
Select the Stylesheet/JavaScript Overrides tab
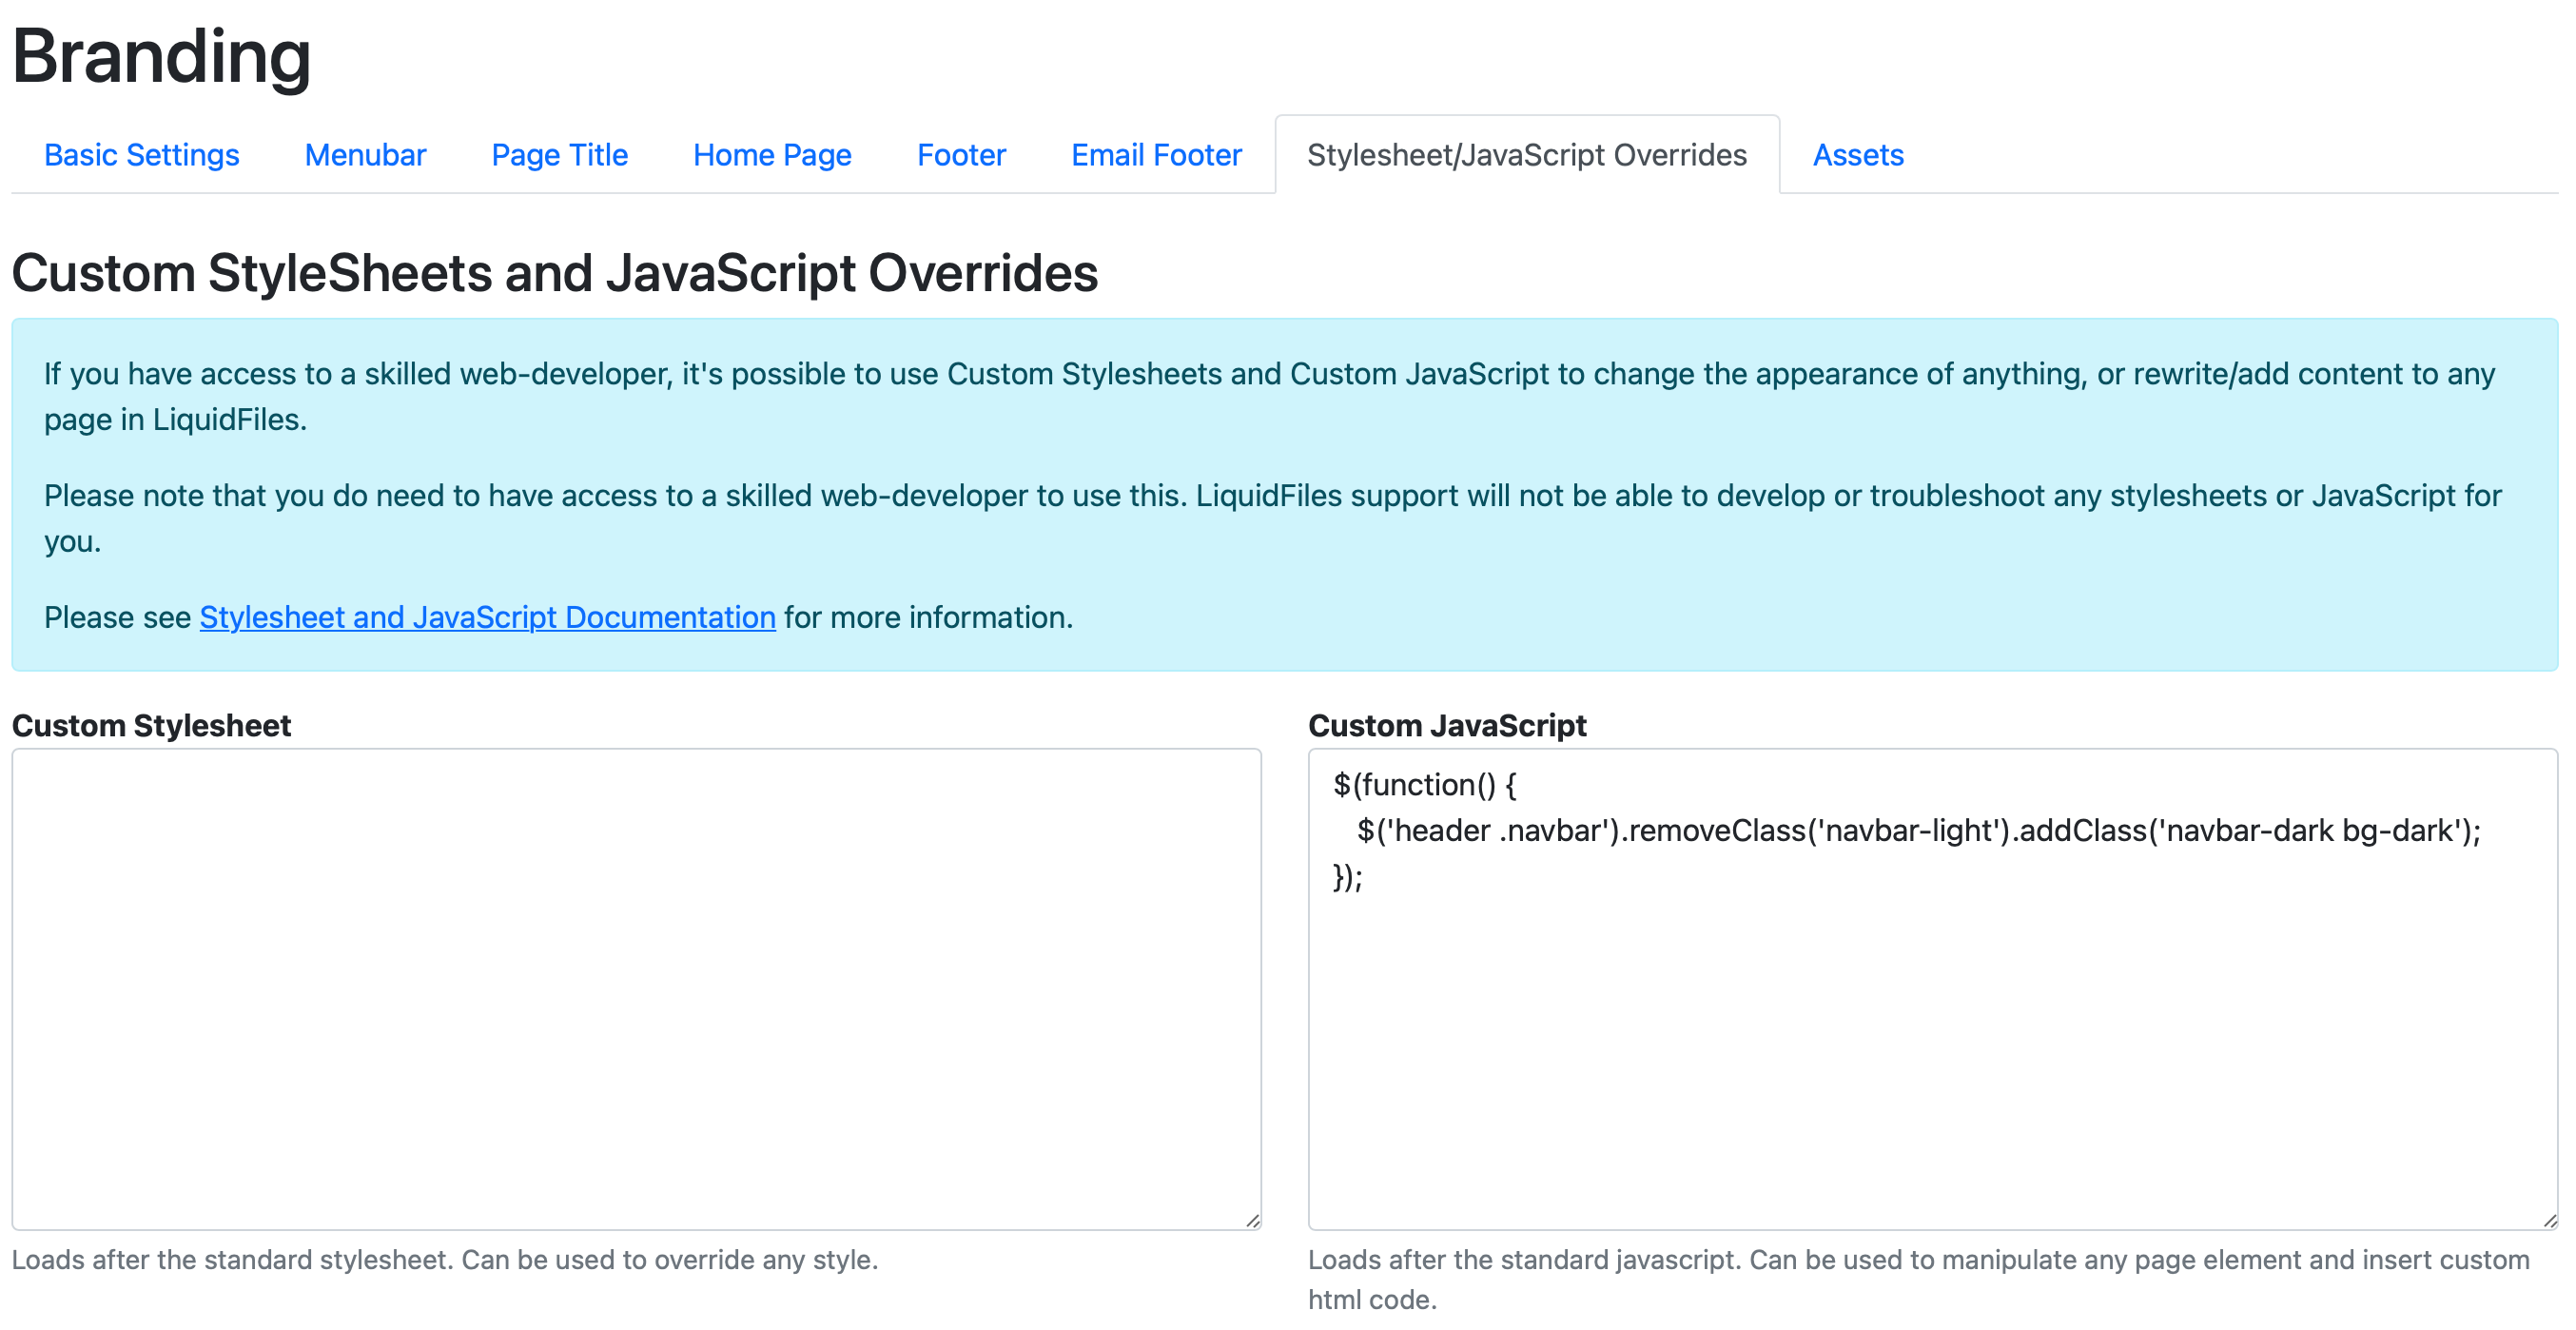point(1526,155)
